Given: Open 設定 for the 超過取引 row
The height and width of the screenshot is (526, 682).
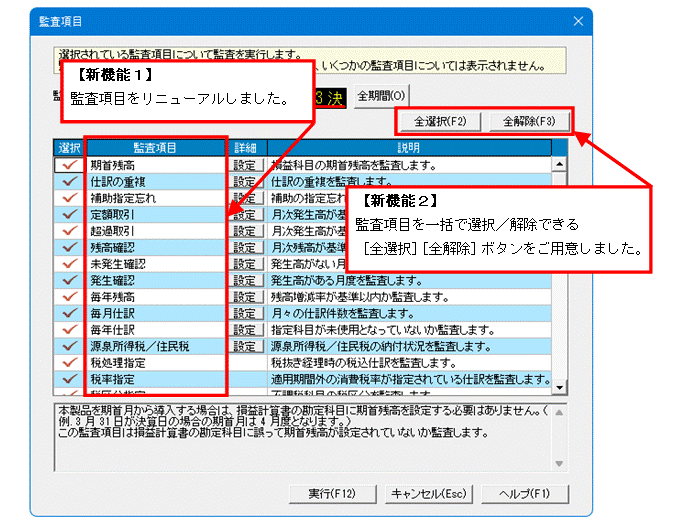Looking at the screenshot, I should (x=246, y=231).
